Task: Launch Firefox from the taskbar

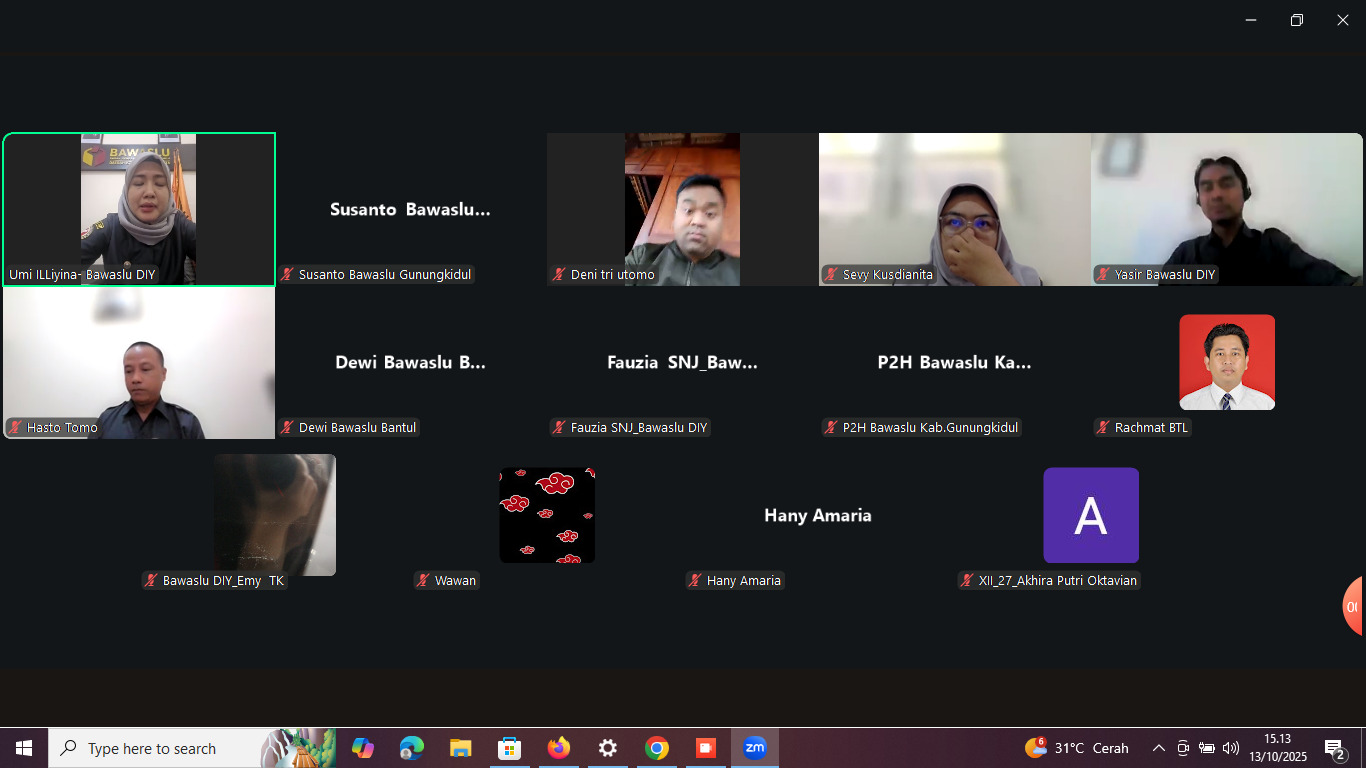Action: coord(558,748)
